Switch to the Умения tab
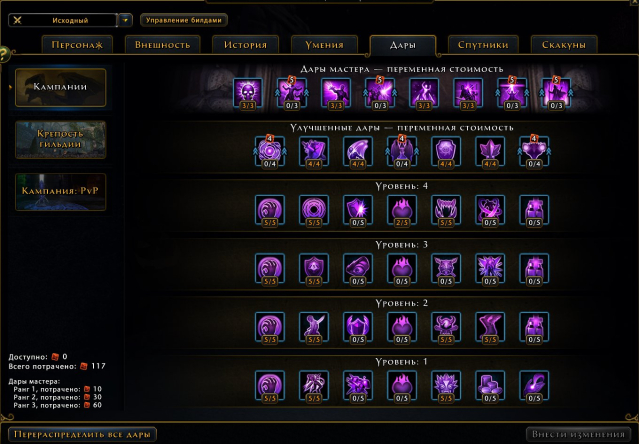This screenshot has height=444, width=639. tap(324, 45)
